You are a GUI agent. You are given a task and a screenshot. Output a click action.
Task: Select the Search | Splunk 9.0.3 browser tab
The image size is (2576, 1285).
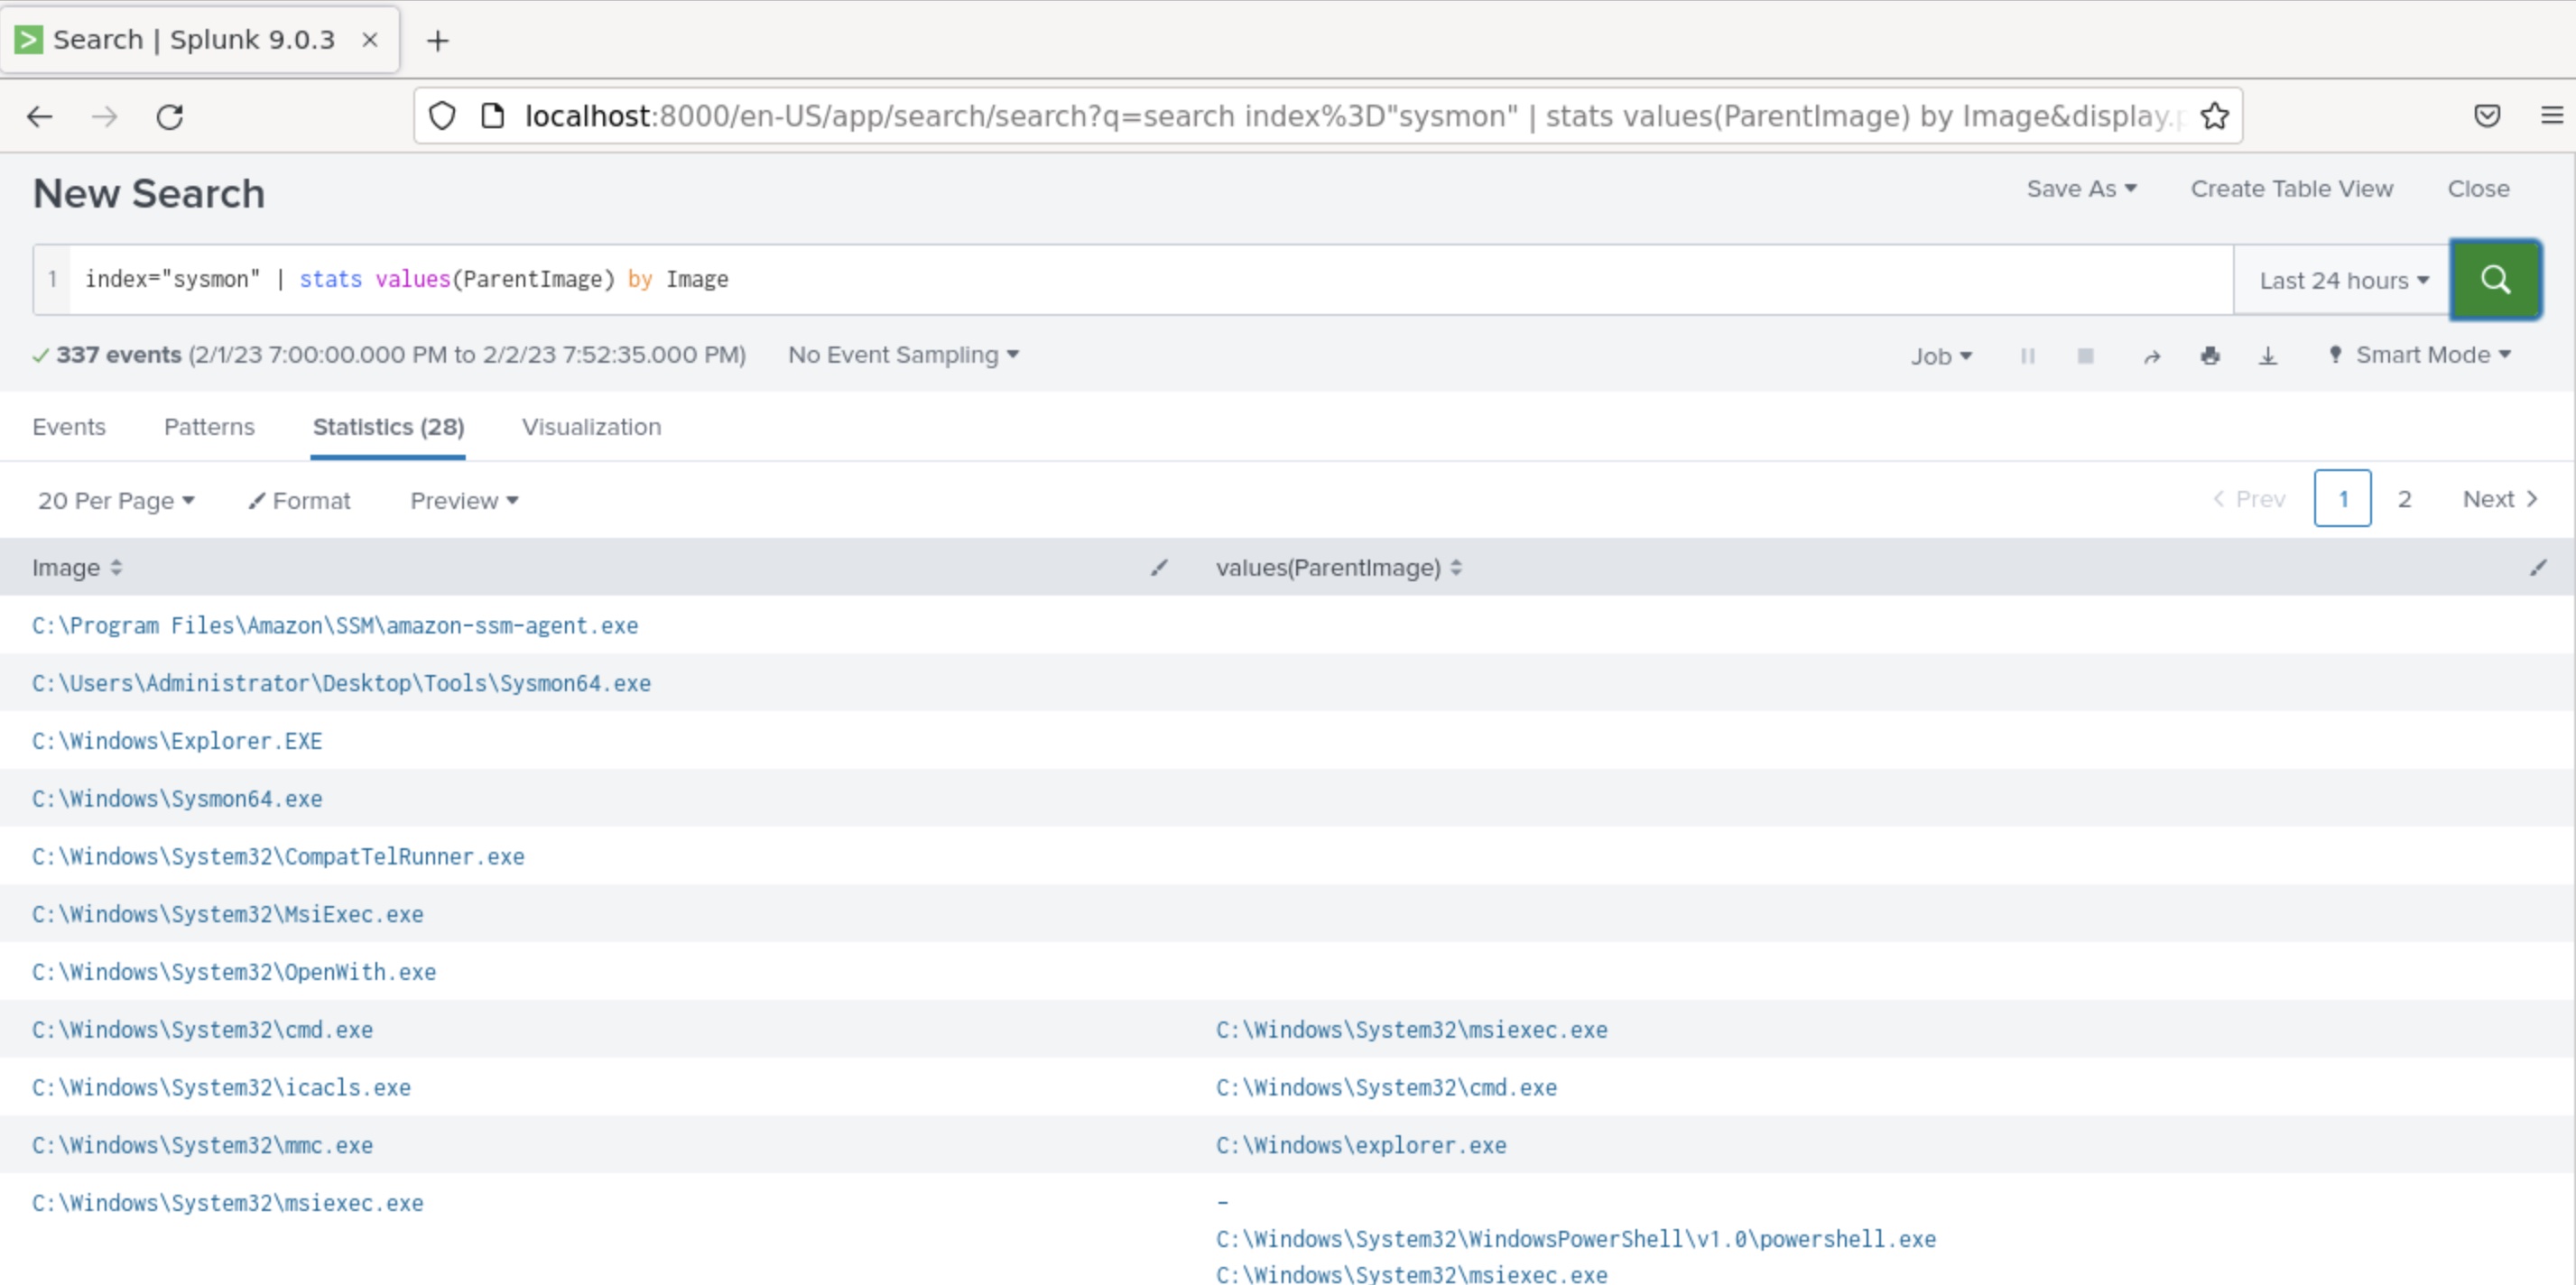tap(195, 40)
